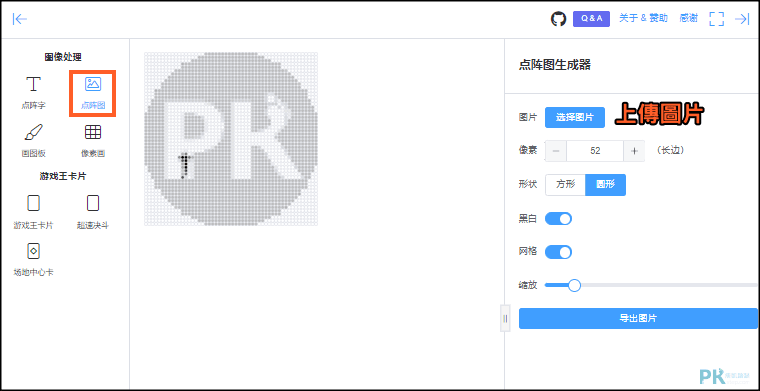Click the 图像处理 section heading
This screenshot has height=391, width=760.
[63, 57]
